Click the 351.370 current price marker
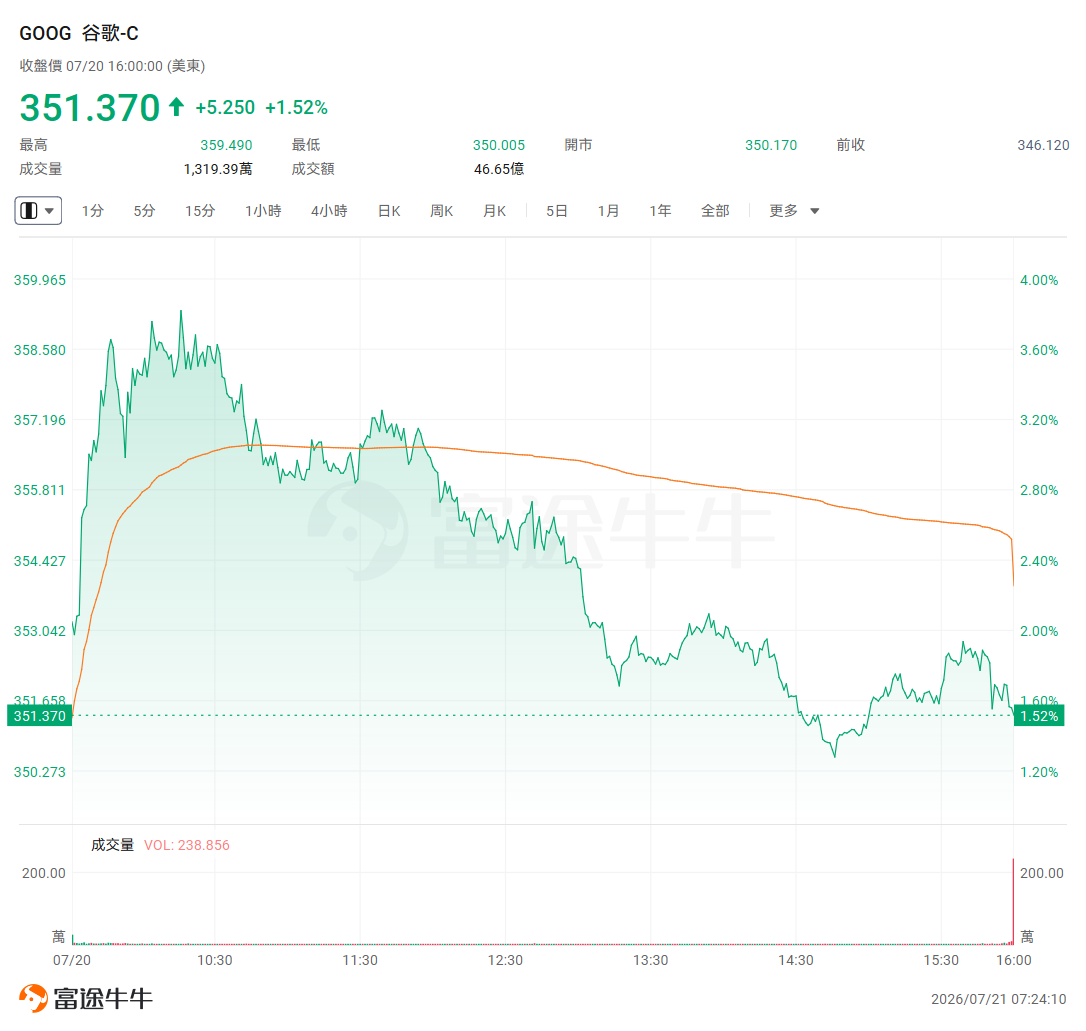This screenshot has width=1086, height=1031. pos(39,715)
